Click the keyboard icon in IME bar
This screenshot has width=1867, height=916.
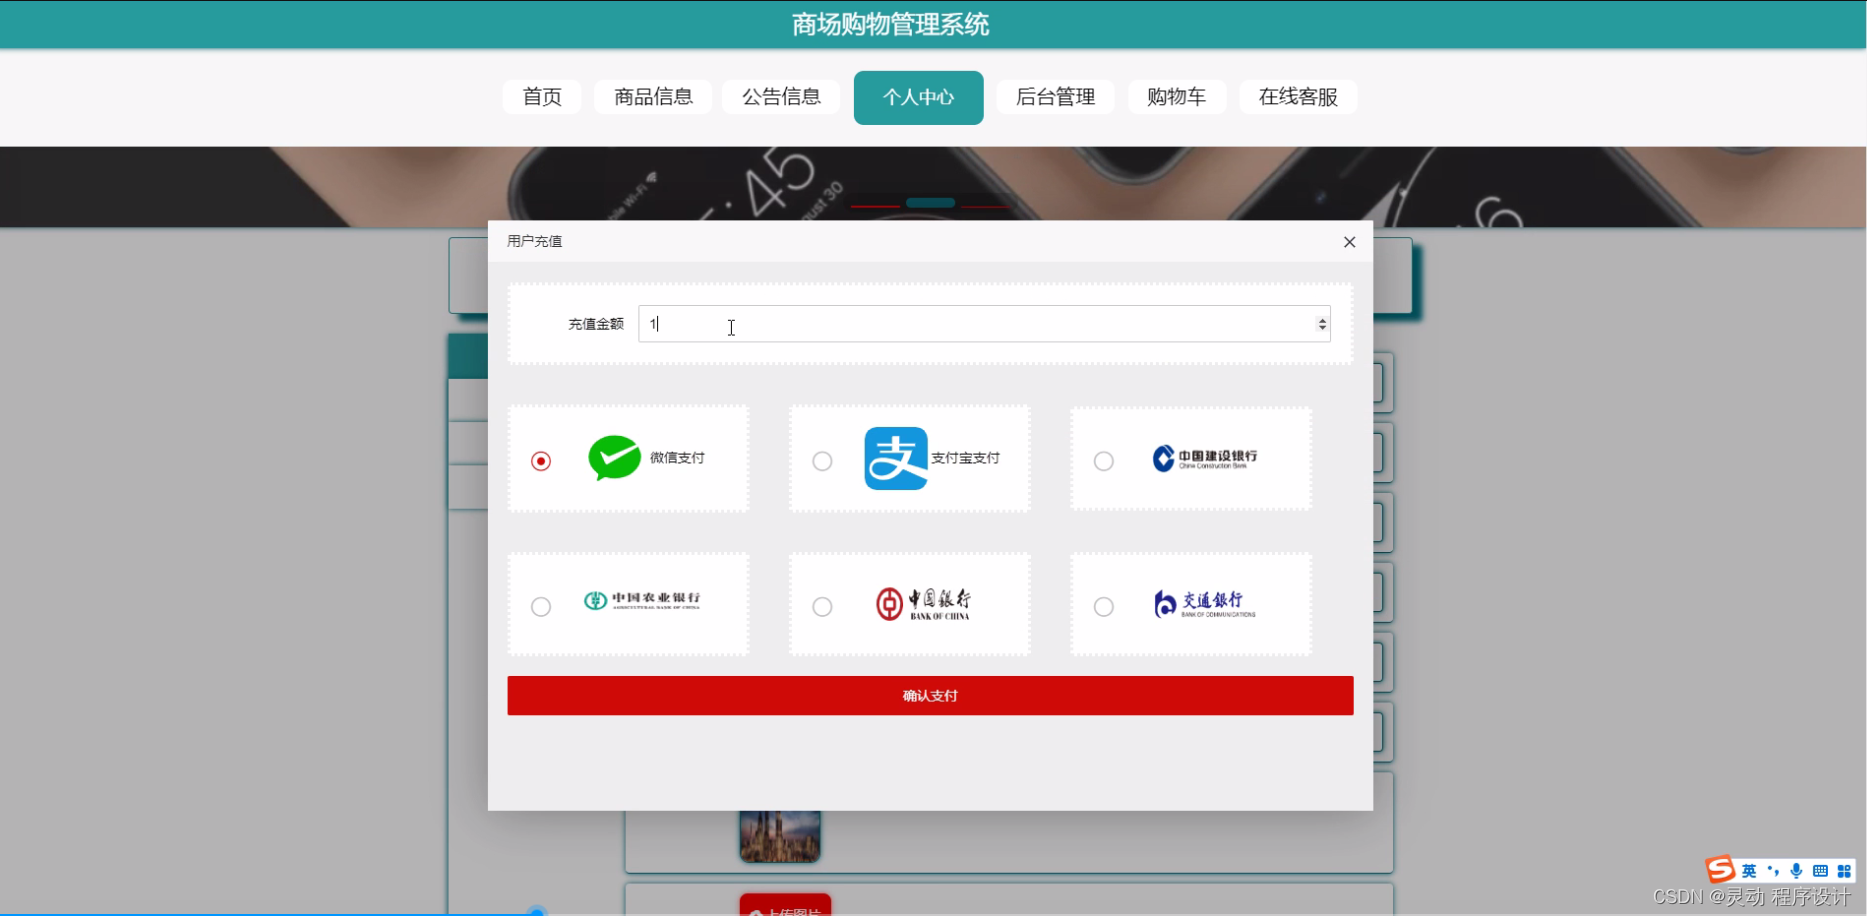(1820, 871)
